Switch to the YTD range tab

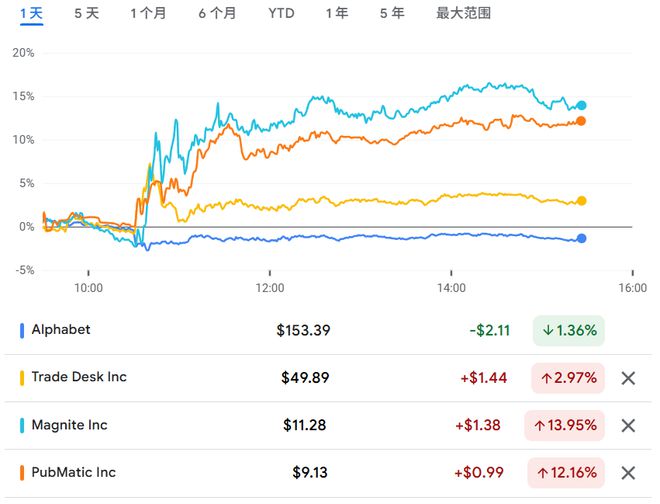click(281, 14)
